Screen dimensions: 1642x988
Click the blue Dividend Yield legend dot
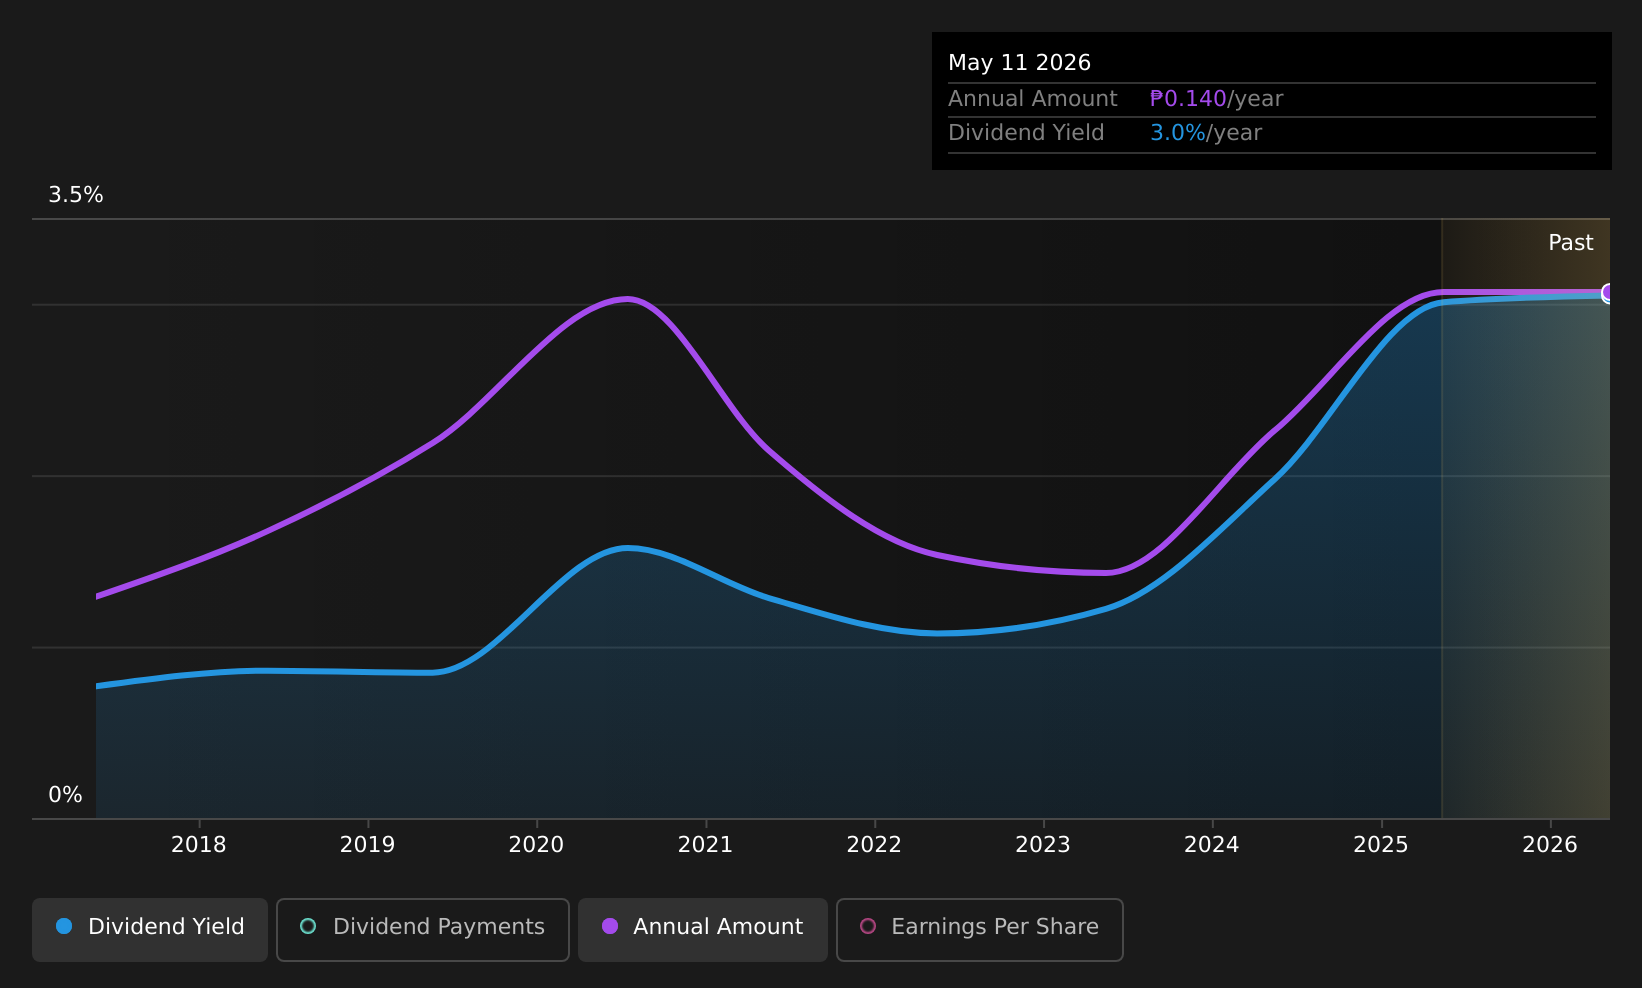pyautogui.click(x=64, y=926)
